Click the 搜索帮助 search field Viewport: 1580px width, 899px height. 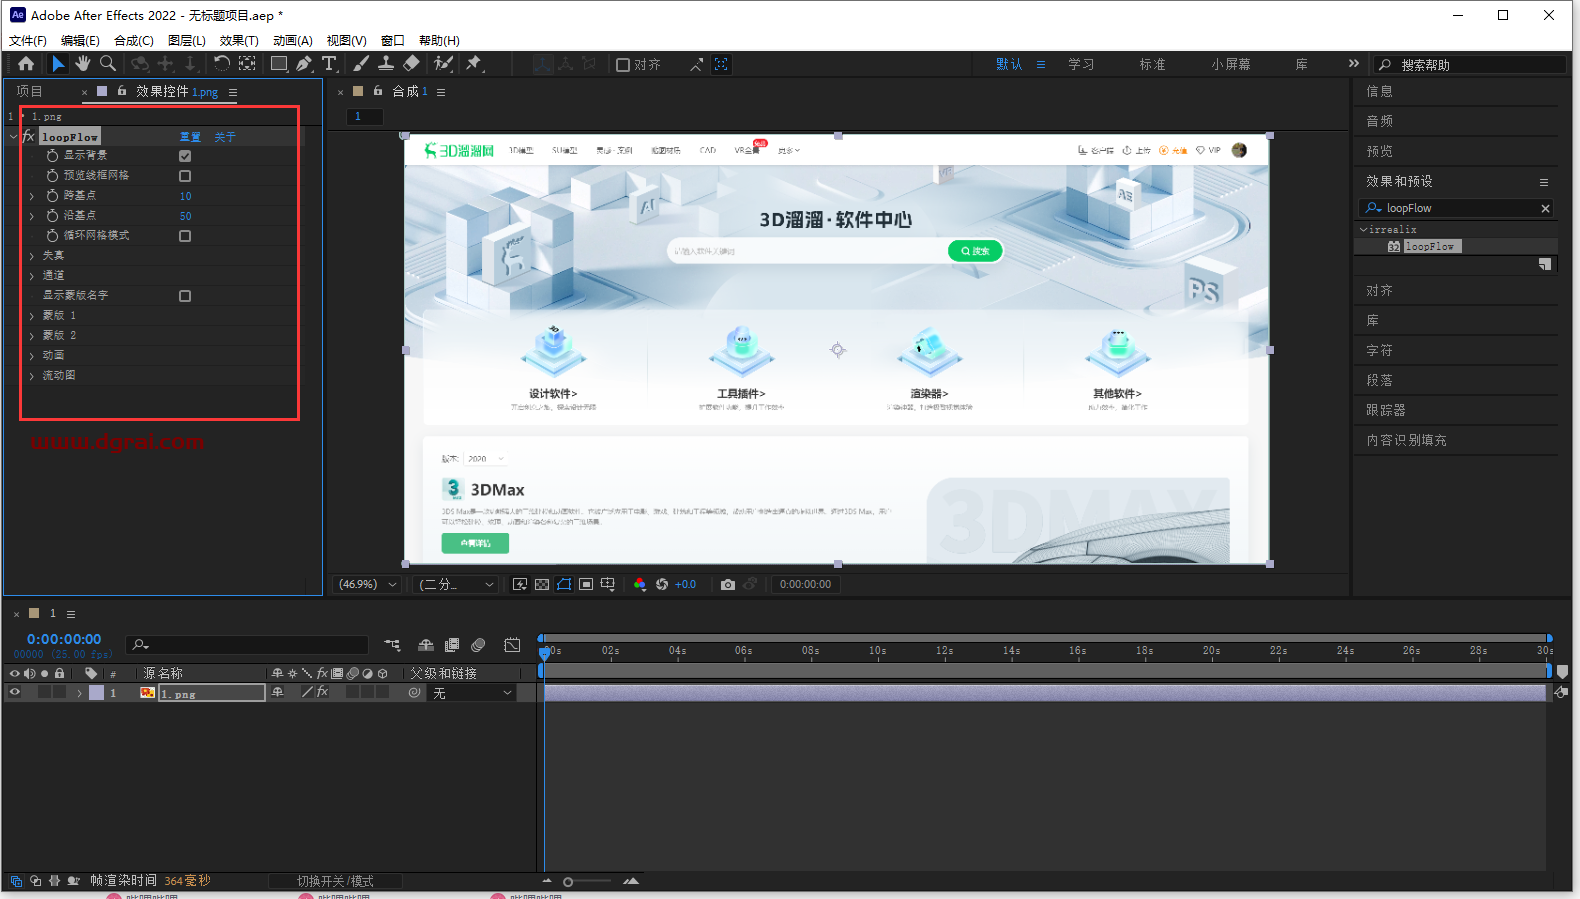(x=1470, y=65)
